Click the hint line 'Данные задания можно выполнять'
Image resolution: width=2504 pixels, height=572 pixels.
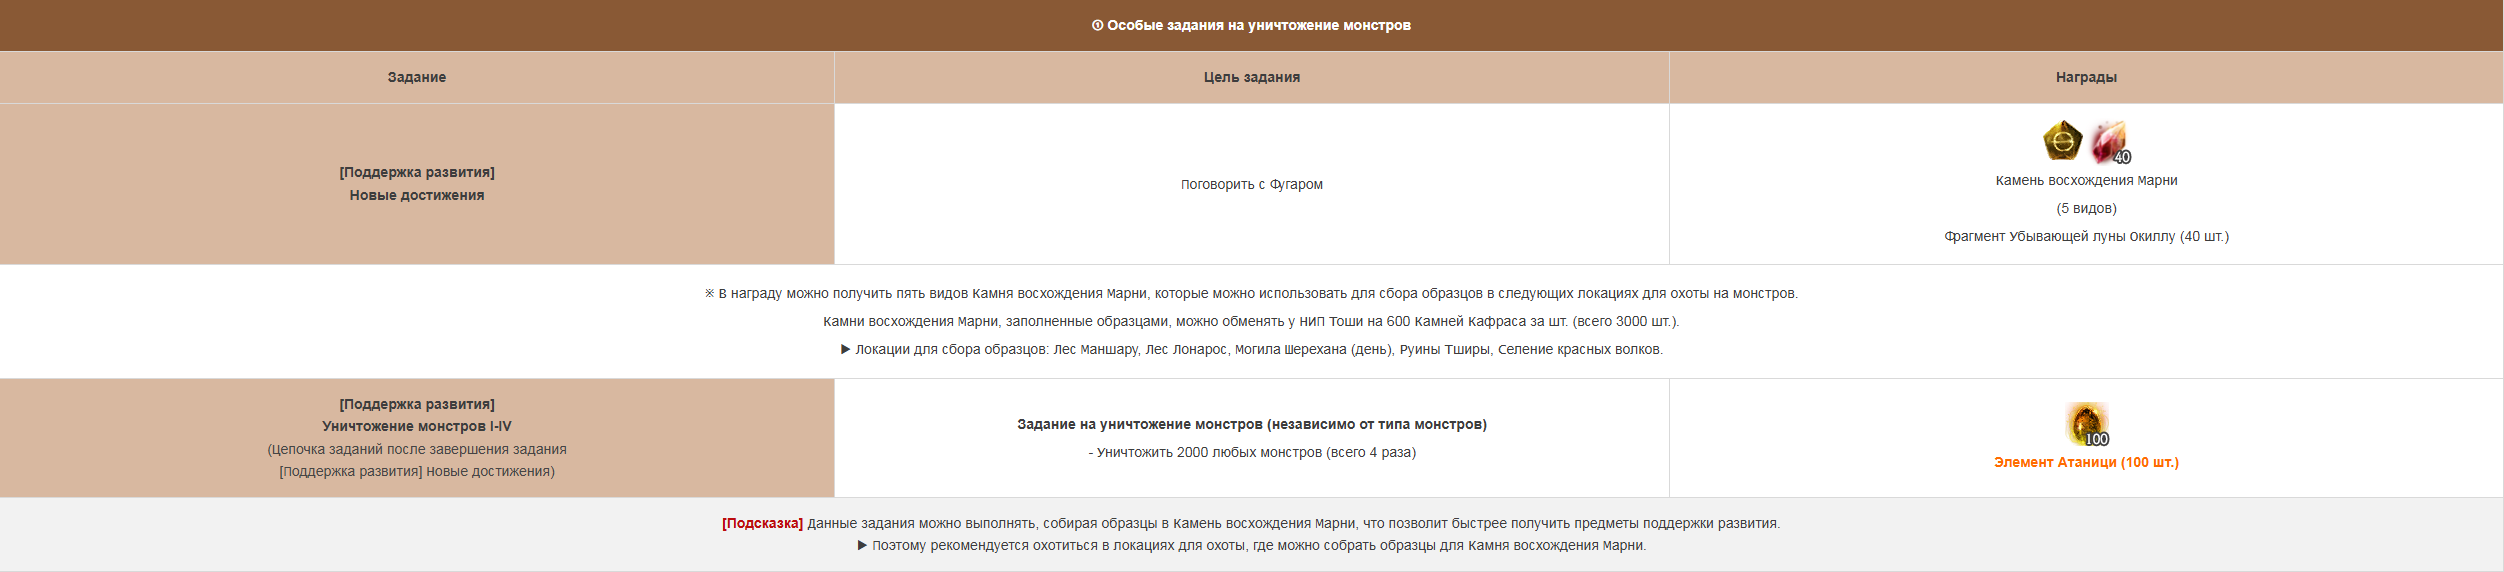point(1293,523)
